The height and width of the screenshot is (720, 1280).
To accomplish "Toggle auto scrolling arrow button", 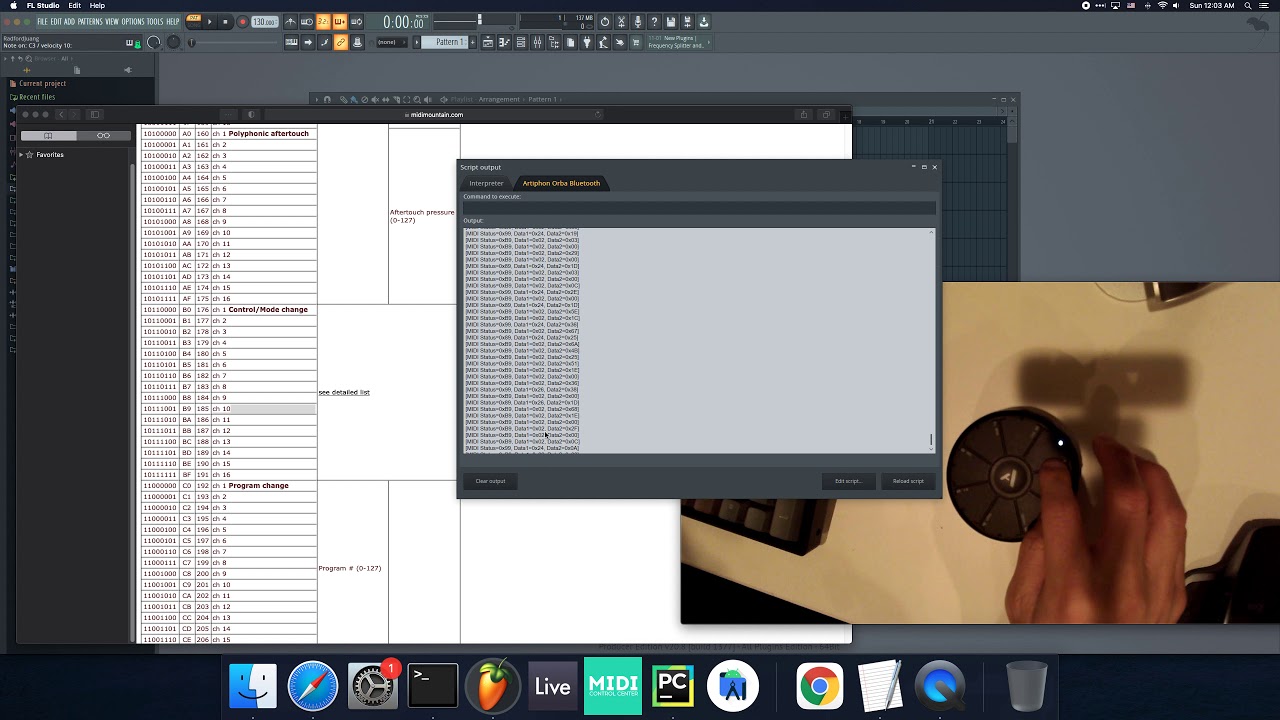I will 308,42.
